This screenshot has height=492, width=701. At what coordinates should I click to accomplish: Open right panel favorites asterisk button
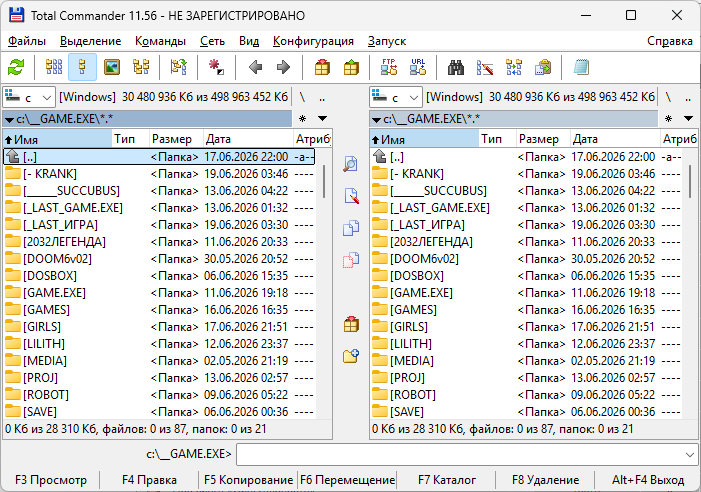[668, 118]
